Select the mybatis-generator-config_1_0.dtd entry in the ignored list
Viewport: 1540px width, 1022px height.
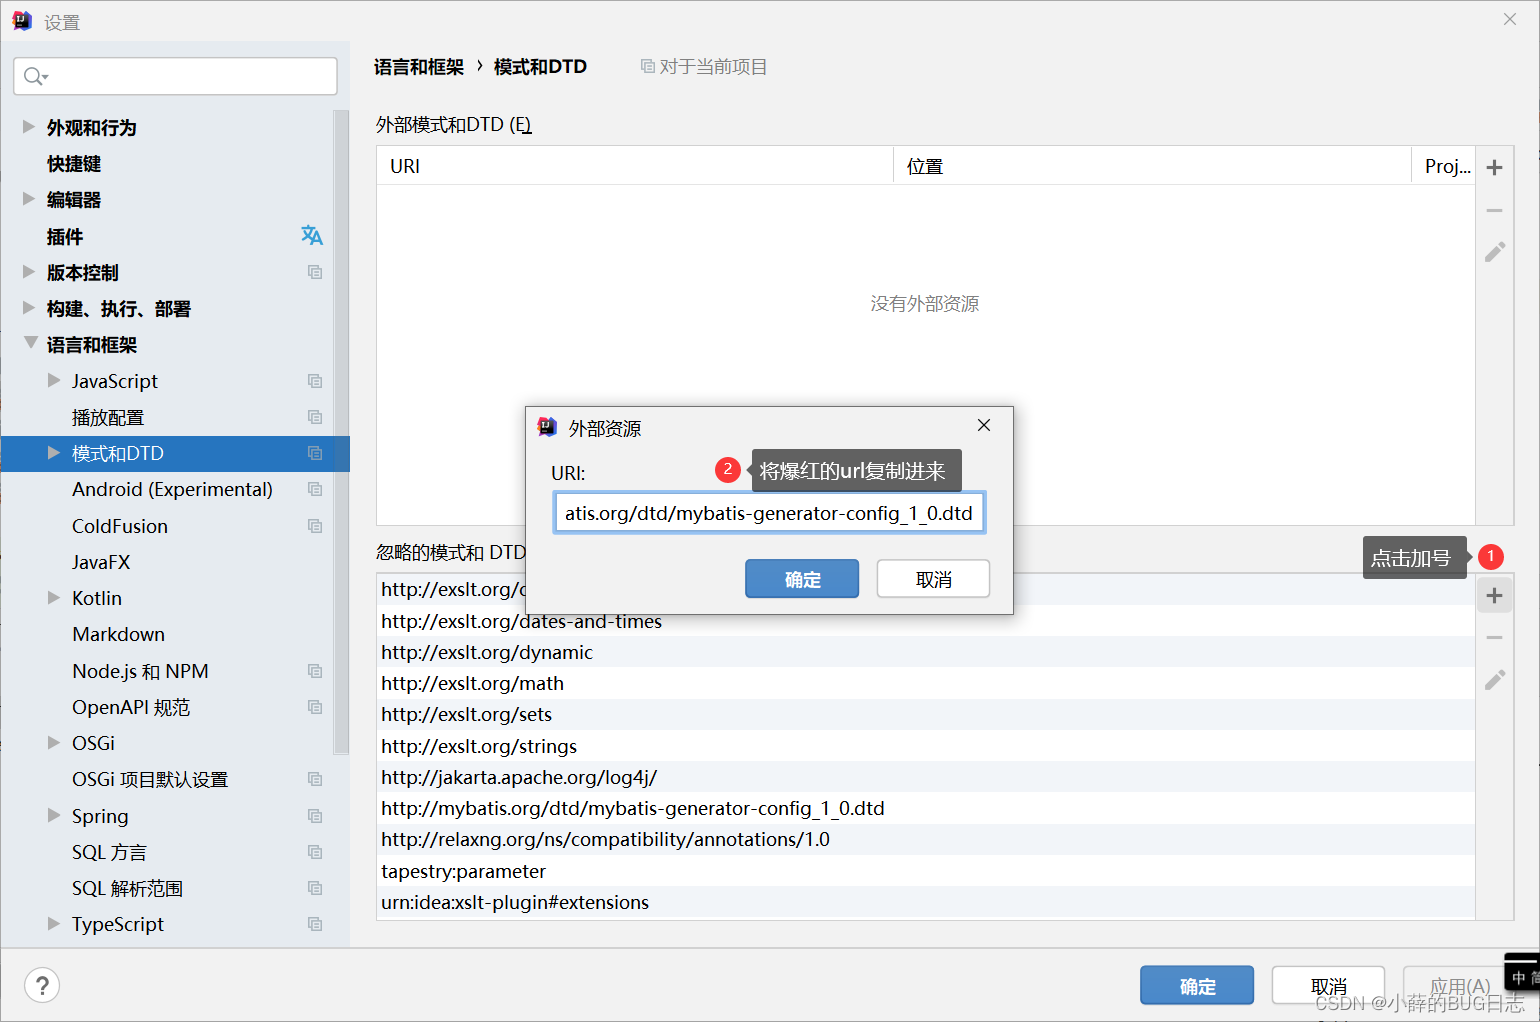click(x=925, y=808)
